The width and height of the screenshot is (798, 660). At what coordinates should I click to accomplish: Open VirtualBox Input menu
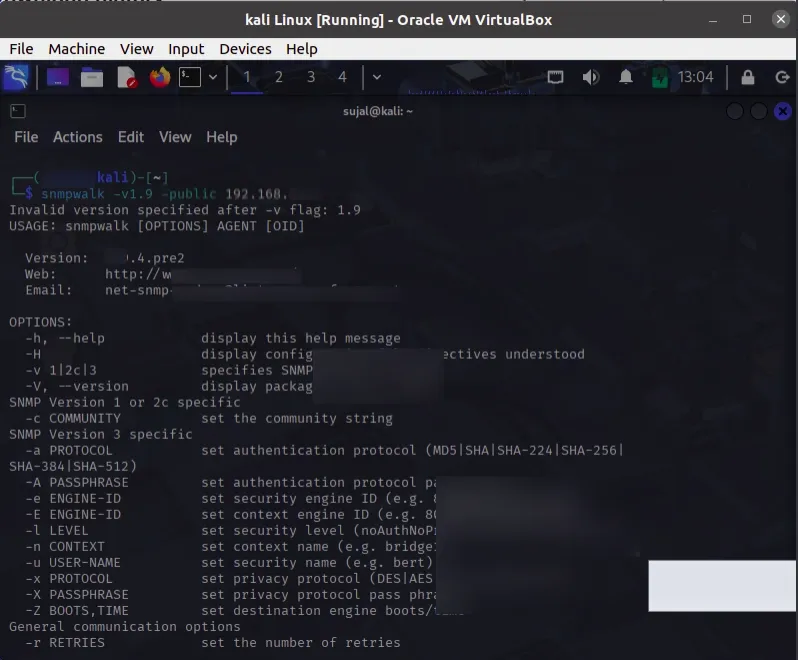[x=186, y=49]
